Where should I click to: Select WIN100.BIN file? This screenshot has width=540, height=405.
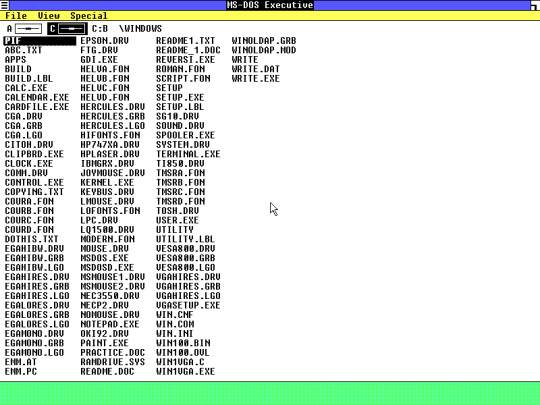click(183, 343)
